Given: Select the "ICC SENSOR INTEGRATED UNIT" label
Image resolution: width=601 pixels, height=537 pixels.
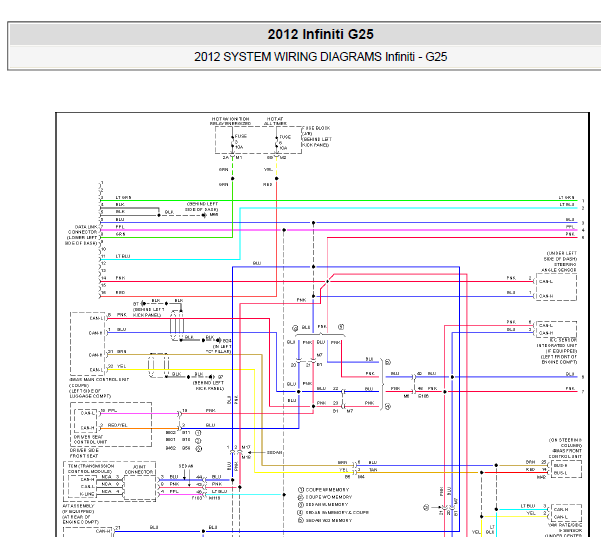Looking at the screenshot, I should pyautogui.click(x=559, y=343).
